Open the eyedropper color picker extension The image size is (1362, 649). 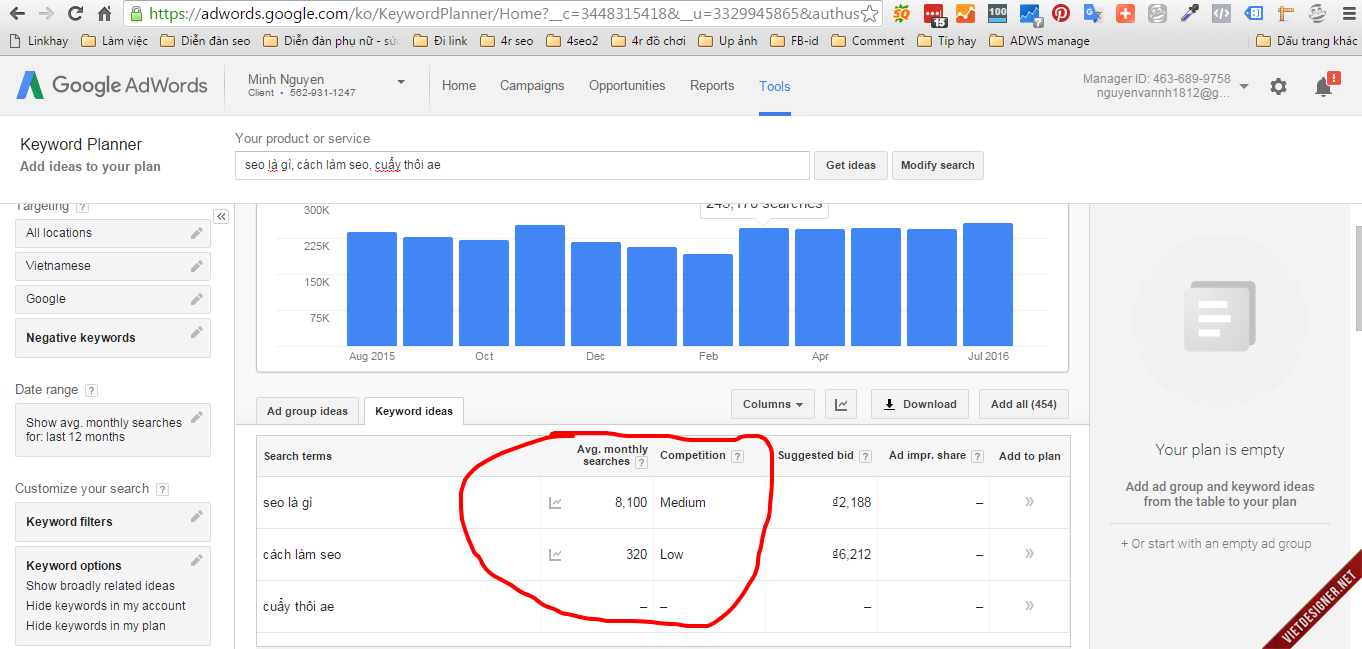[x=1189, y=14]
